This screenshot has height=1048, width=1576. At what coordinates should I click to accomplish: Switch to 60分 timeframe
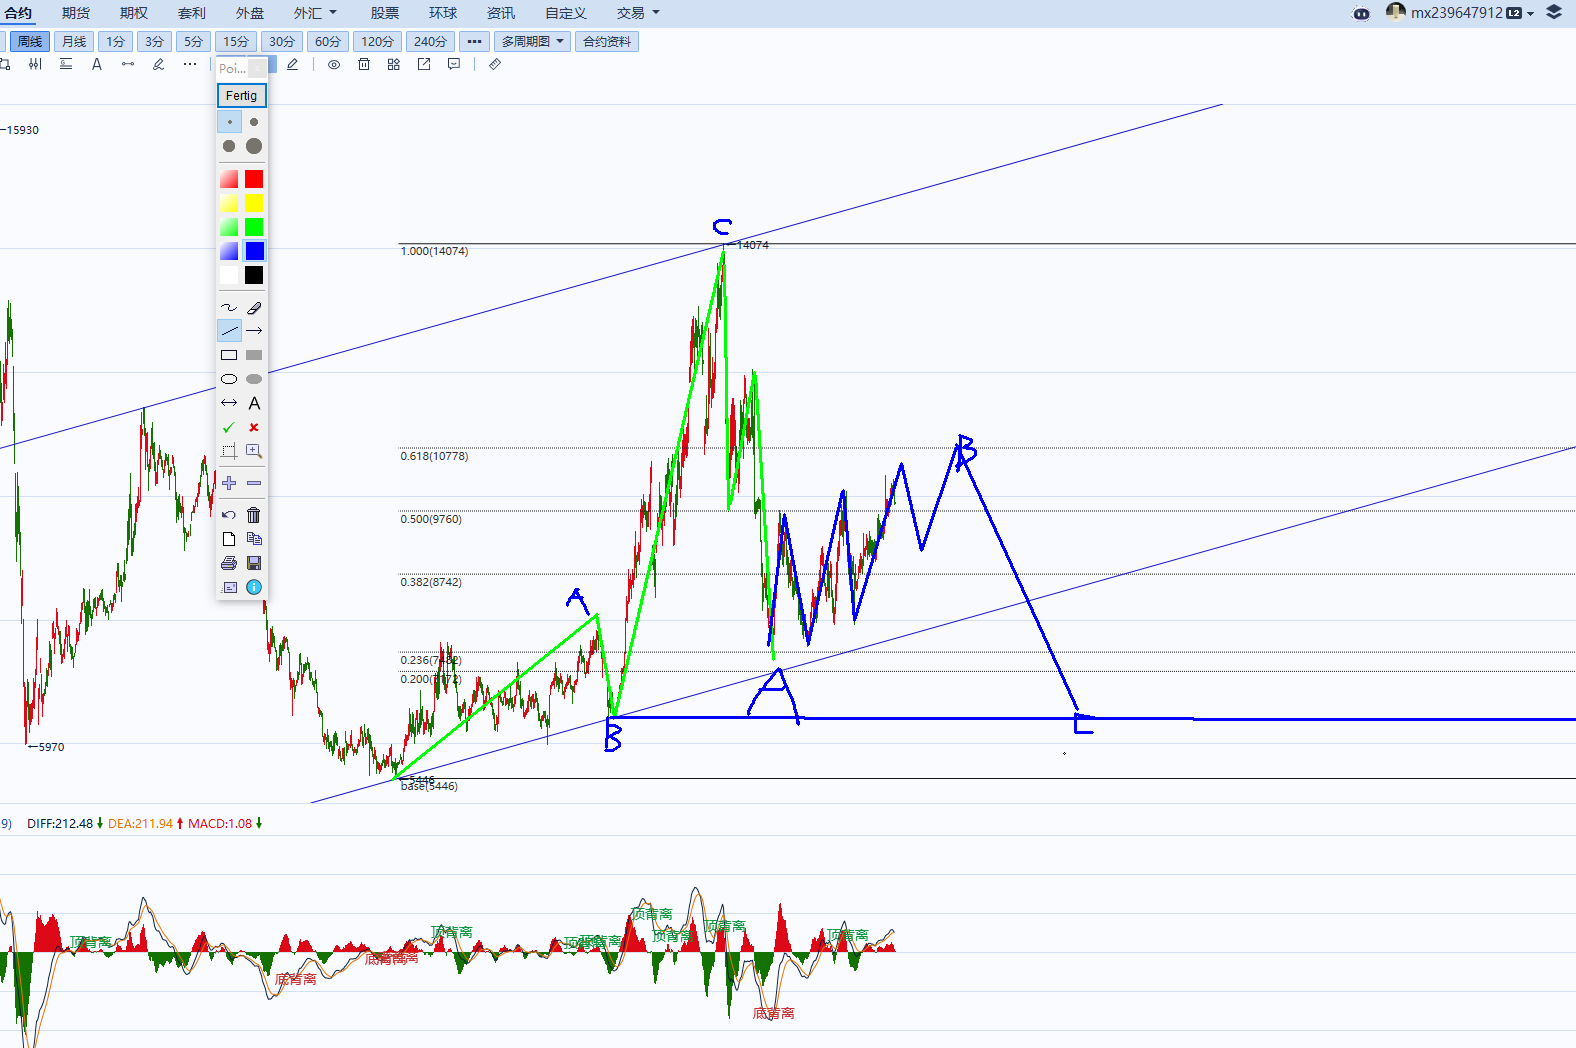(x=328, y=42)
